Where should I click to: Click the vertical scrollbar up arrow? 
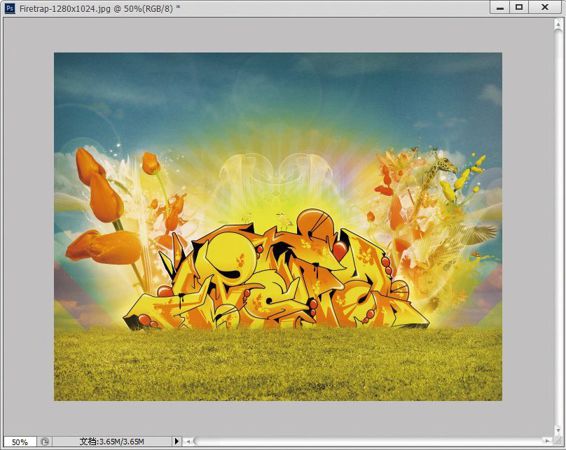coord(558,25)
